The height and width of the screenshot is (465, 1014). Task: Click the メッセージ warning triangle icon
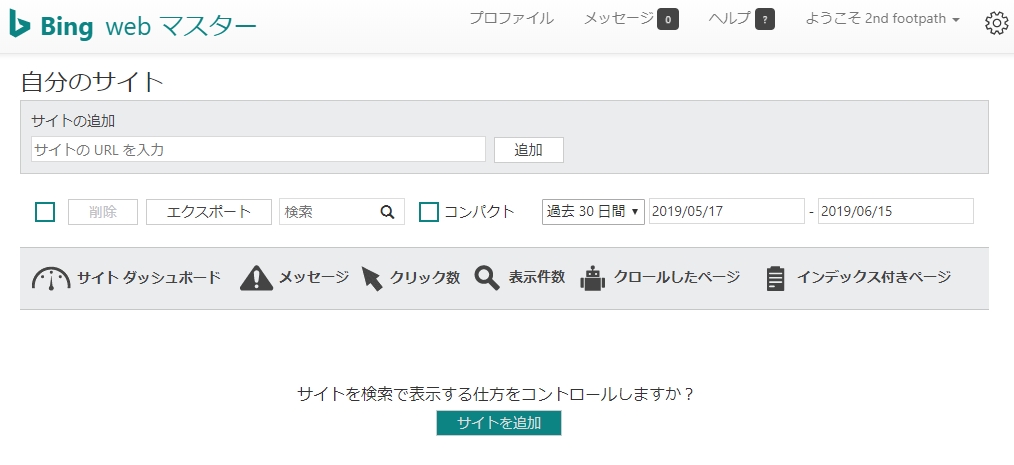click(x=256, y=278)
